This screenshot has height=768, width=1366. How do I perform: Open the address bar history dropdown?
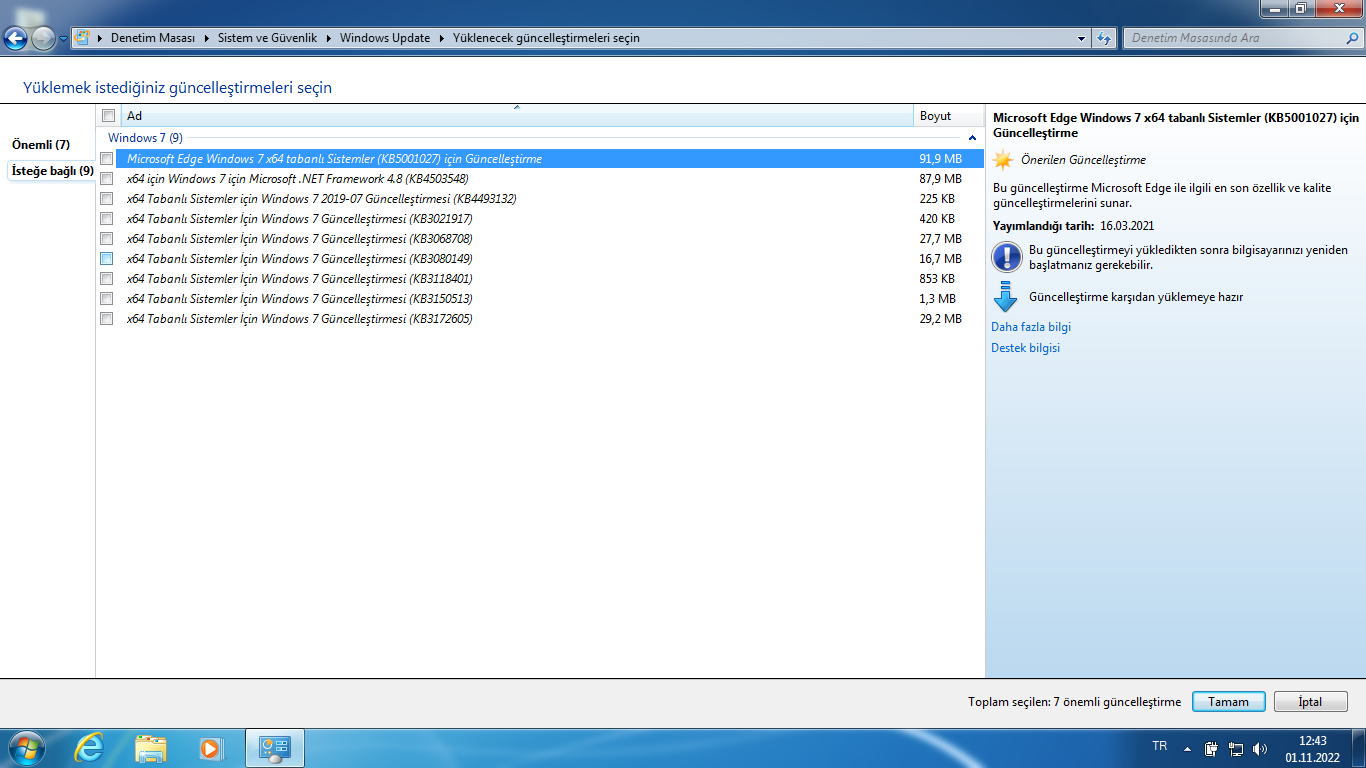(x=1082, y=38)
